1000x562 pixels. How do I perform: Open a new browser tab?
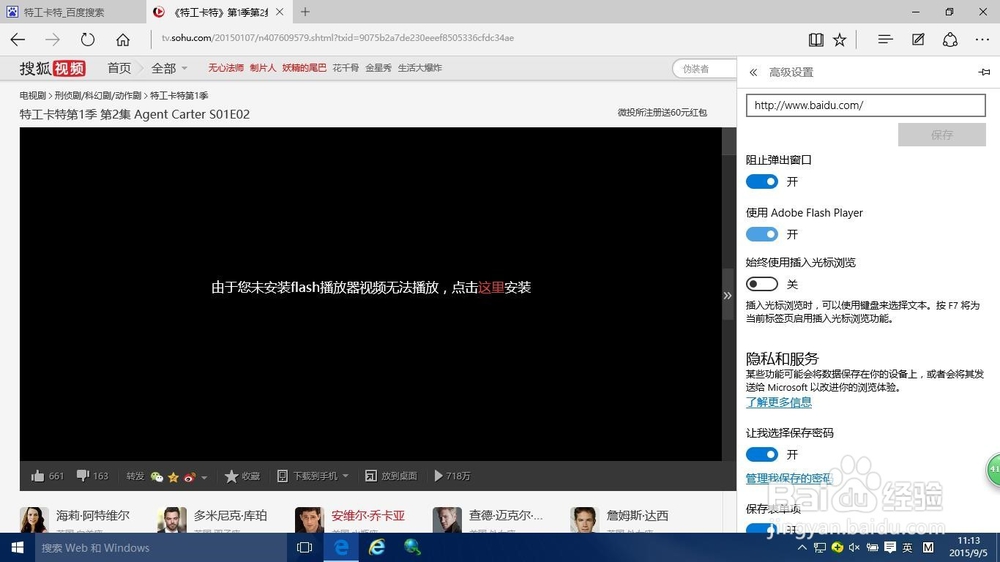click(x=305, y=12)
